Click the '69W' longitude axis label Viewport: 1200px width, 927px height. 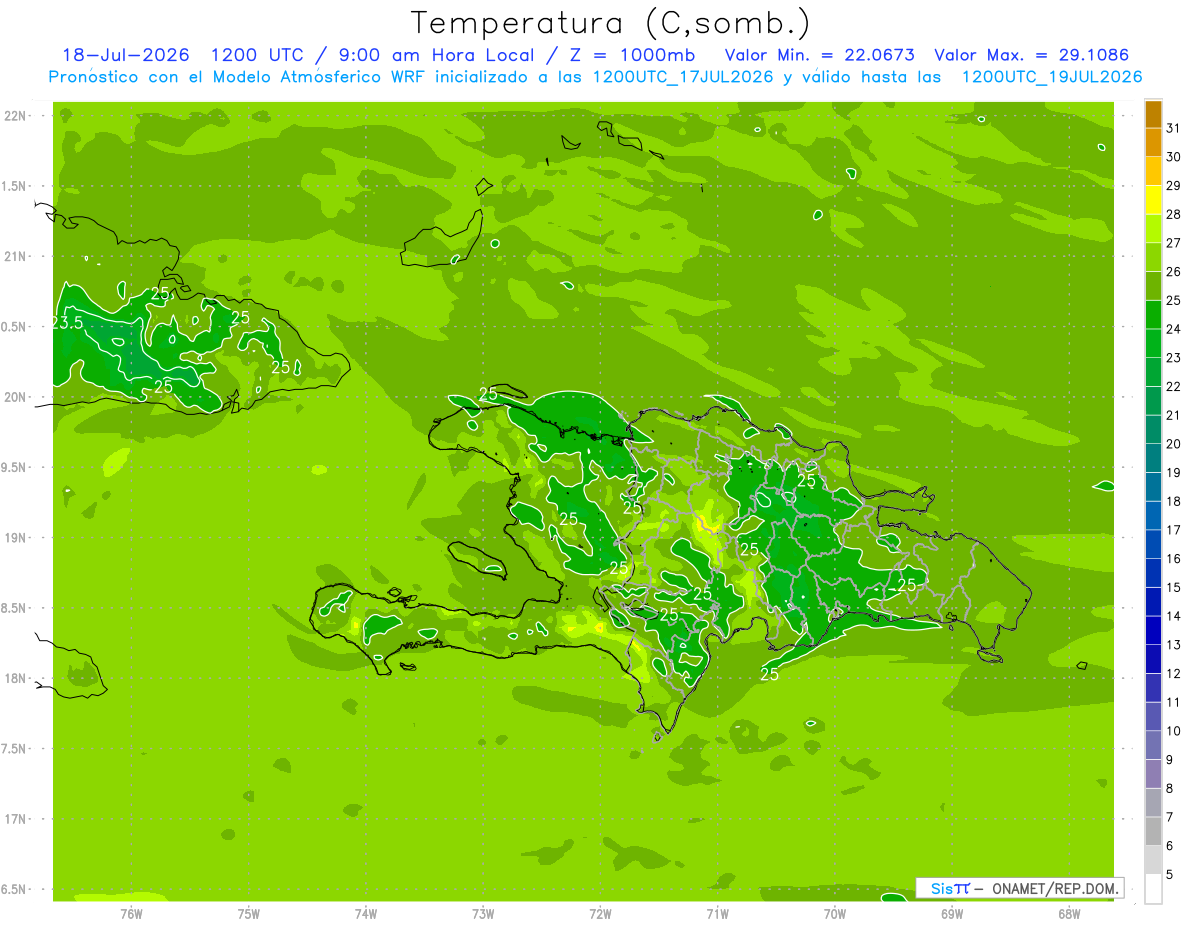(x=952, y=914)
